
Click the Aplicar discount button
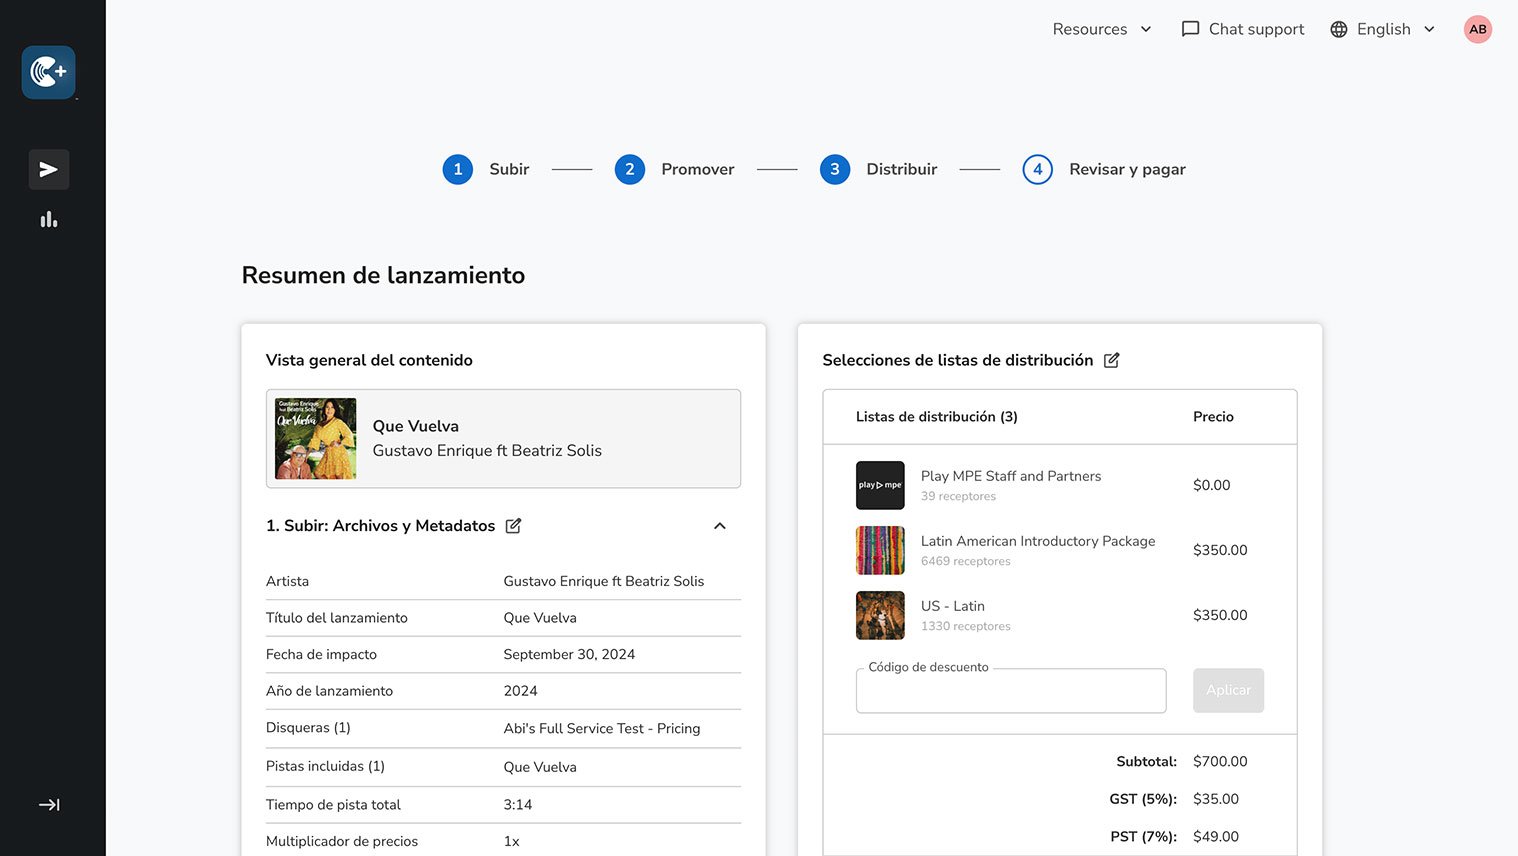[x=1228, y=690]
